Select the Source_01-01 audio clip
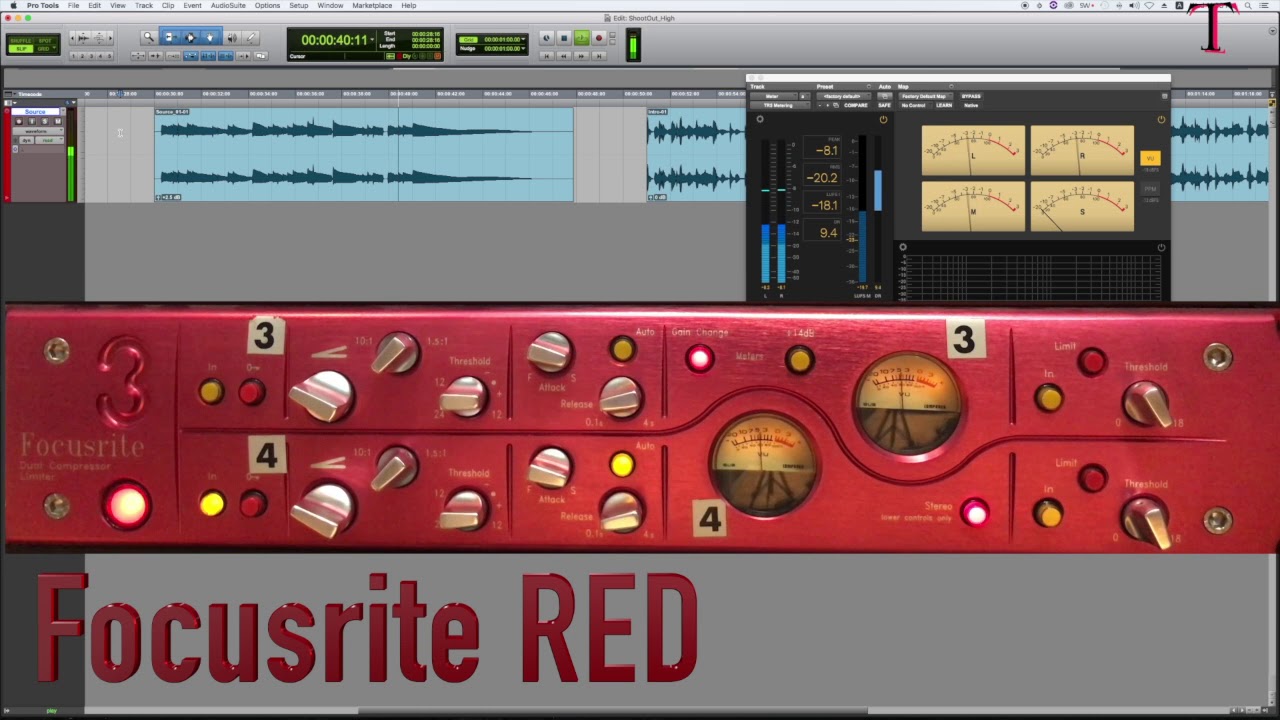Image resolution: width=1280 pixels, height=720 pixels. [364, 154]
